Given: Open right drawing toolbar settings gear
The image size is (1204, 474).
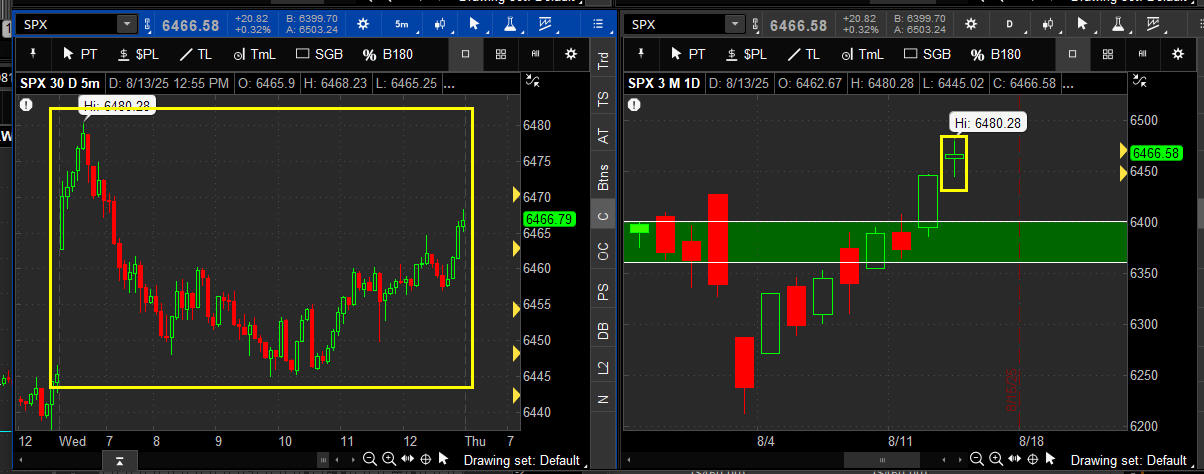Looking at the screenshot, I should [x=1180, y=54].
